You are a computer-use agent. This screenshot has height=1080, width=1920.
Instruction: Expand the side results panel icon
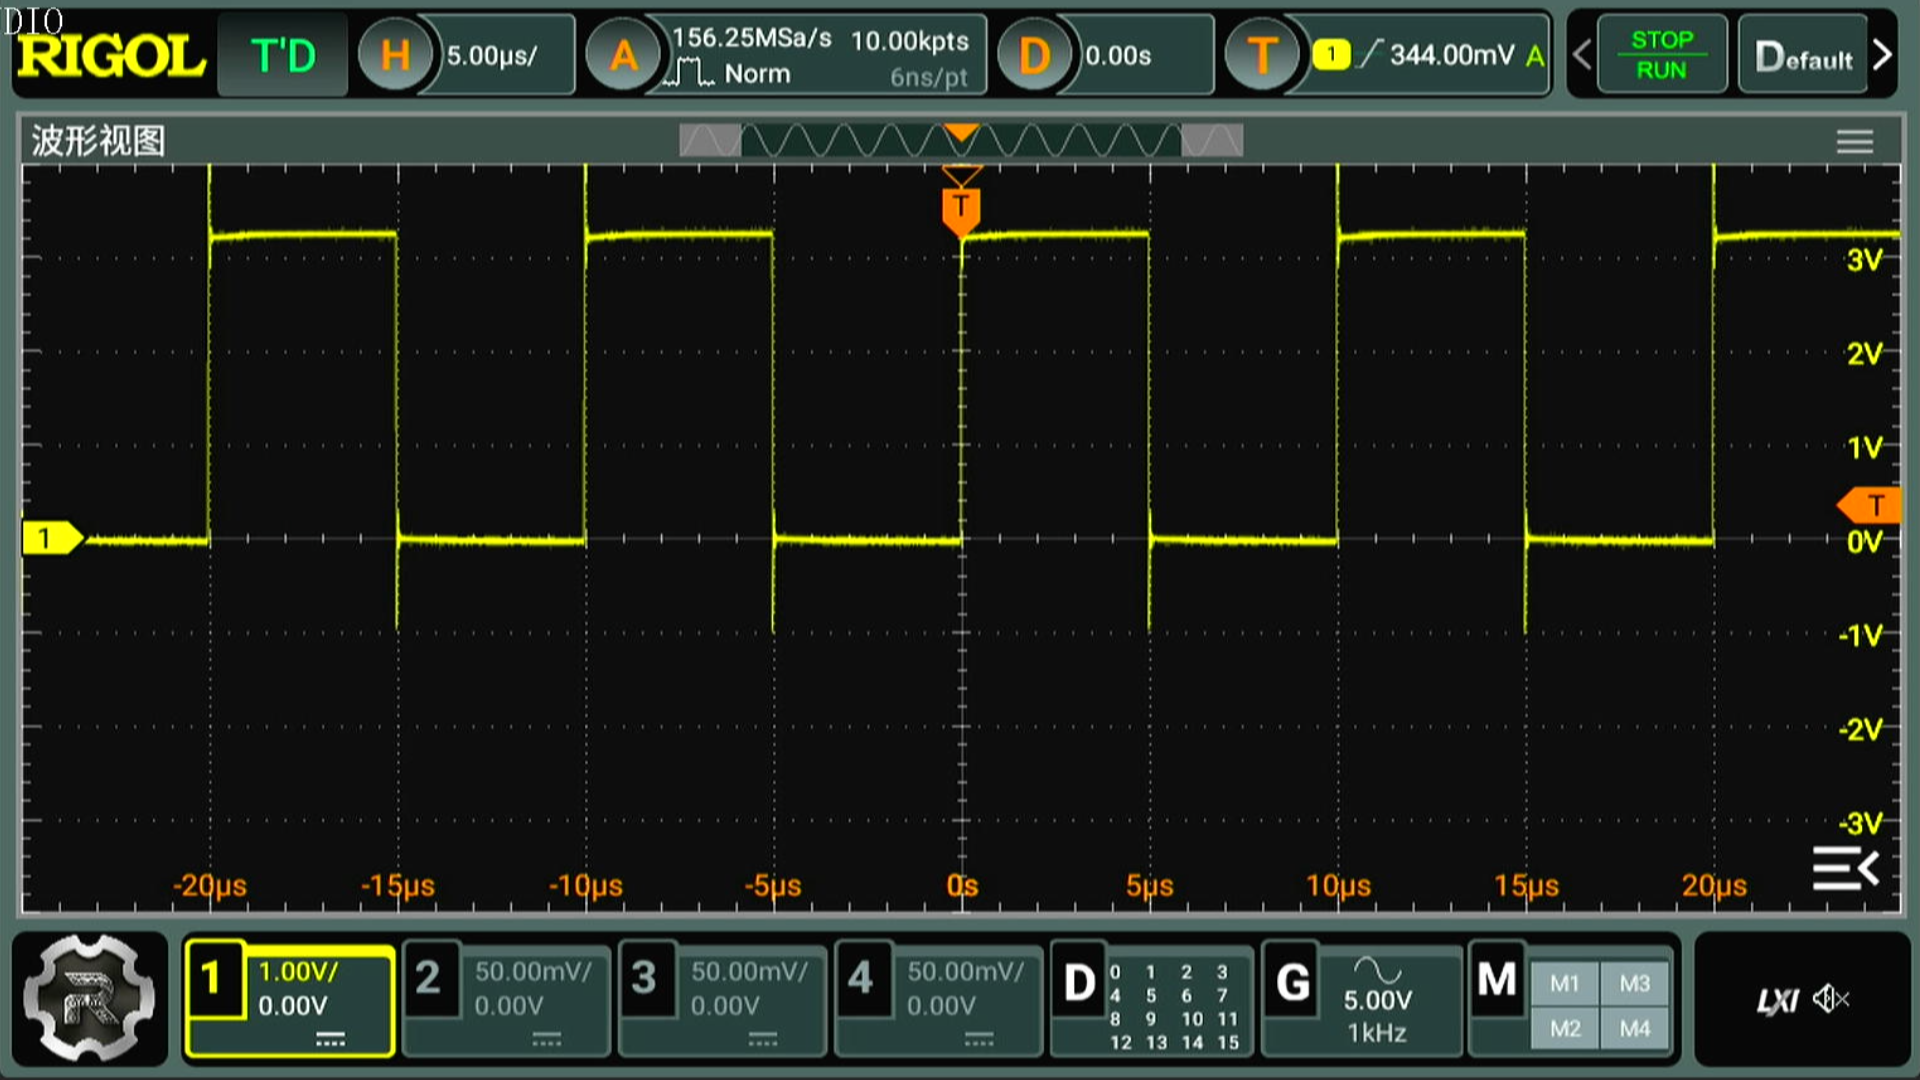point(1846,868)
